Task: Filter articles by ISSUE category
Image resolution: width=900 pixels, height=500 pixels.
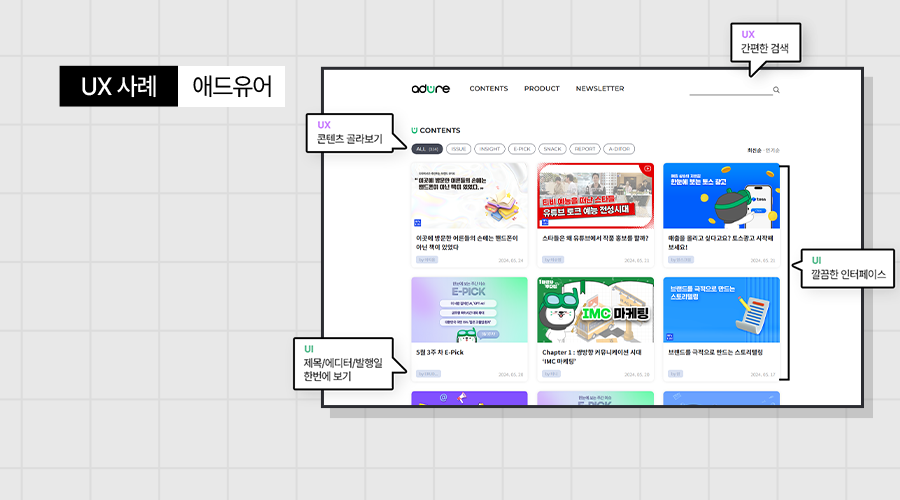Action: coord(458,149)
